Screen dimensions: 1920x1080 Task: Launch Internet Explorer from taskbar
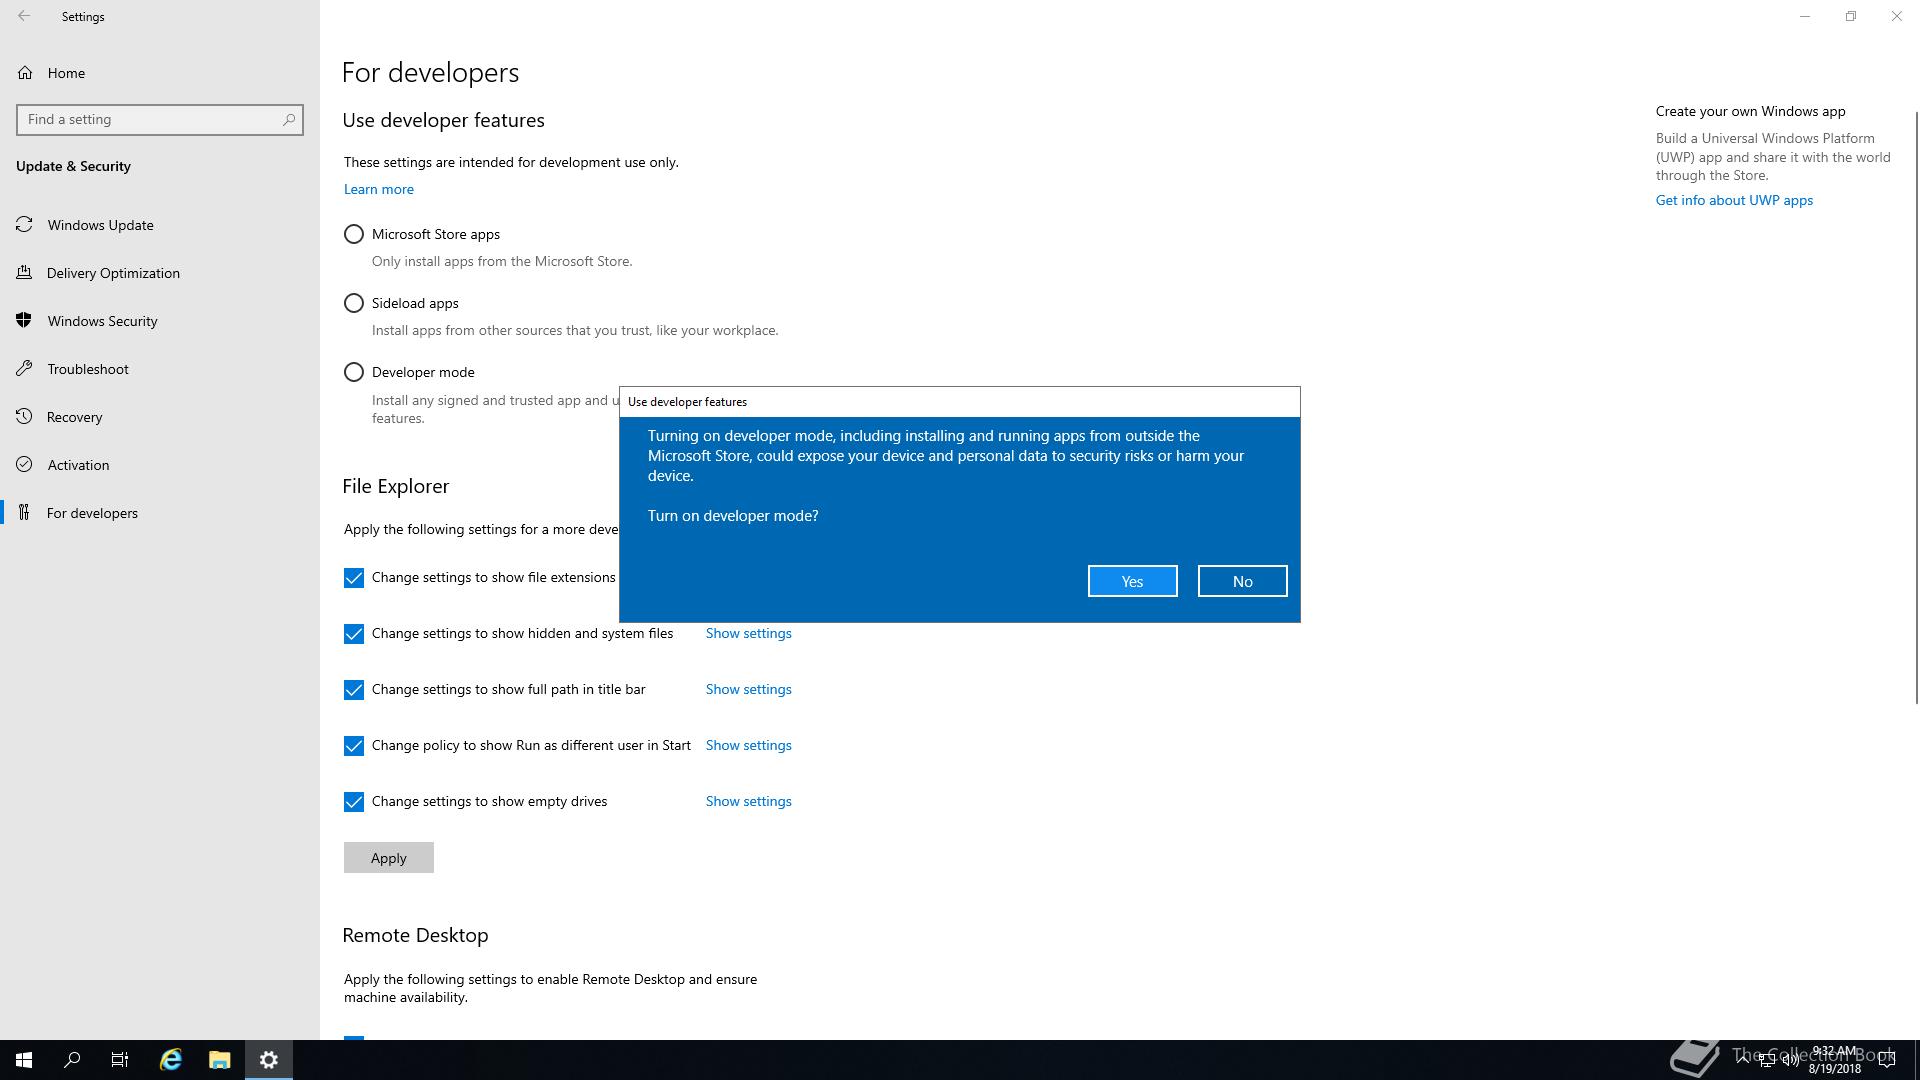[171, 1060]
